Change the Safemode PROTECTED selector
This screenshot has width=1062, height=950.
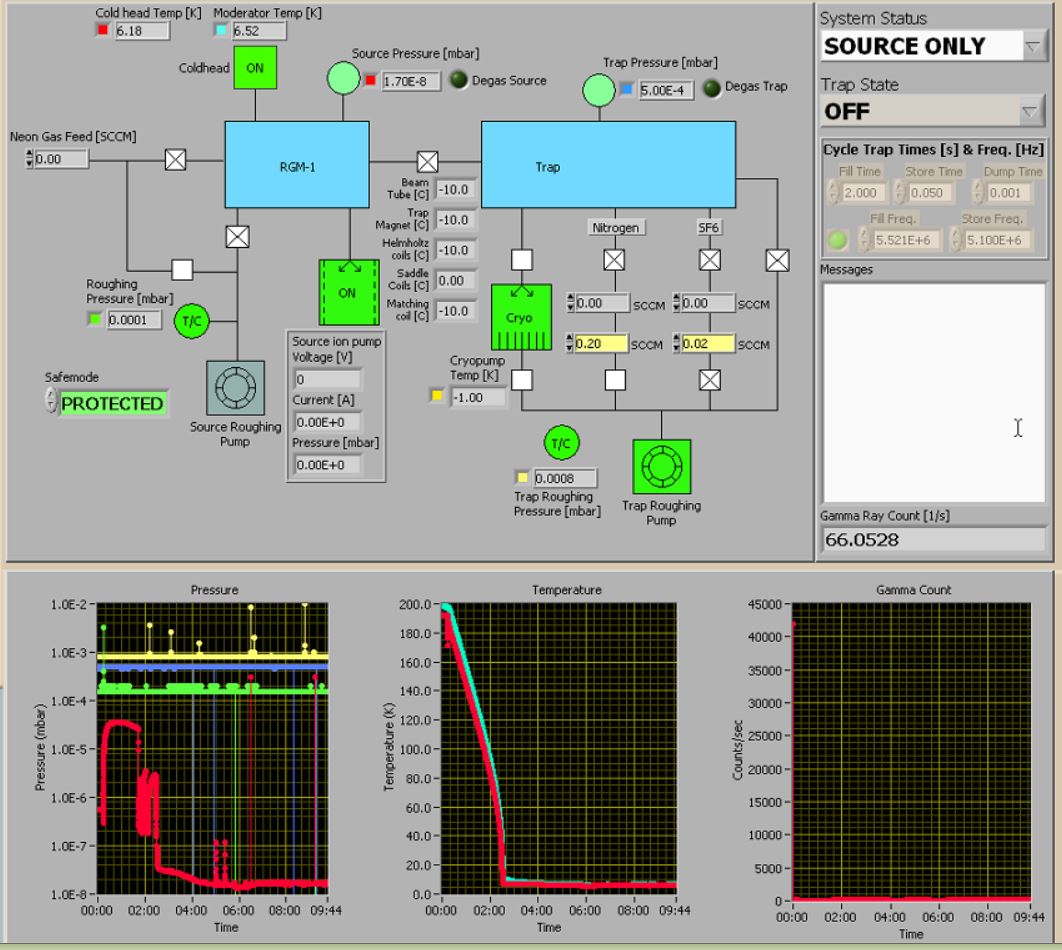[52, 403]
